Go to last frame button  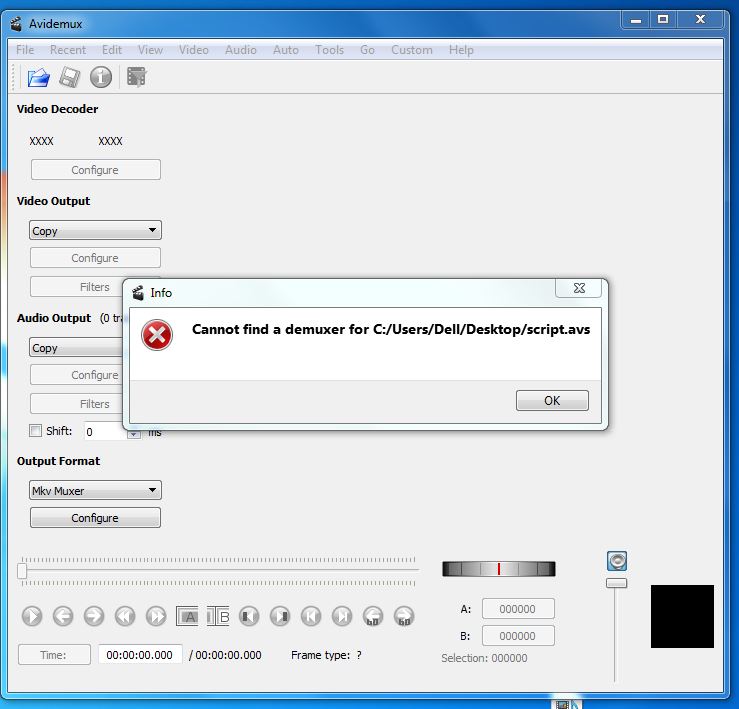tap(342, 616)
